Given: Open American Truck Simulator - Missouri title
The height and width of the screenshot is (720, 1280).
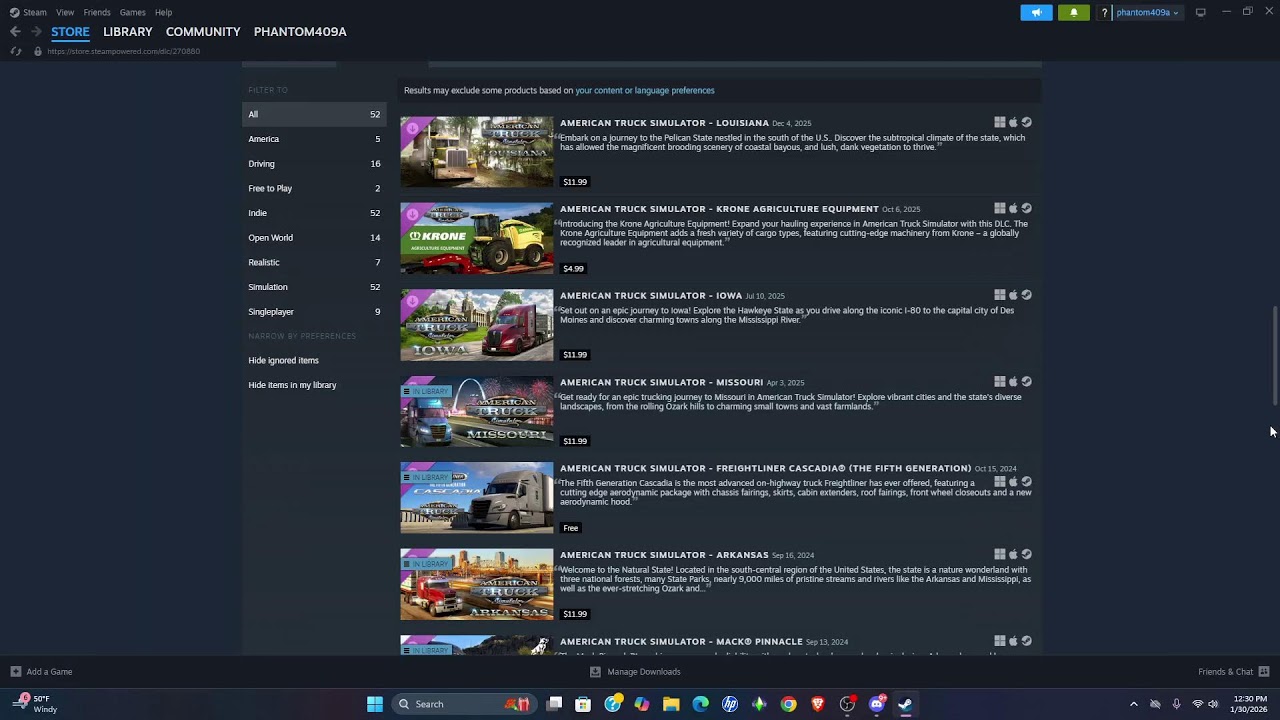Looking at the screenshot, I should tap(661, 382).
